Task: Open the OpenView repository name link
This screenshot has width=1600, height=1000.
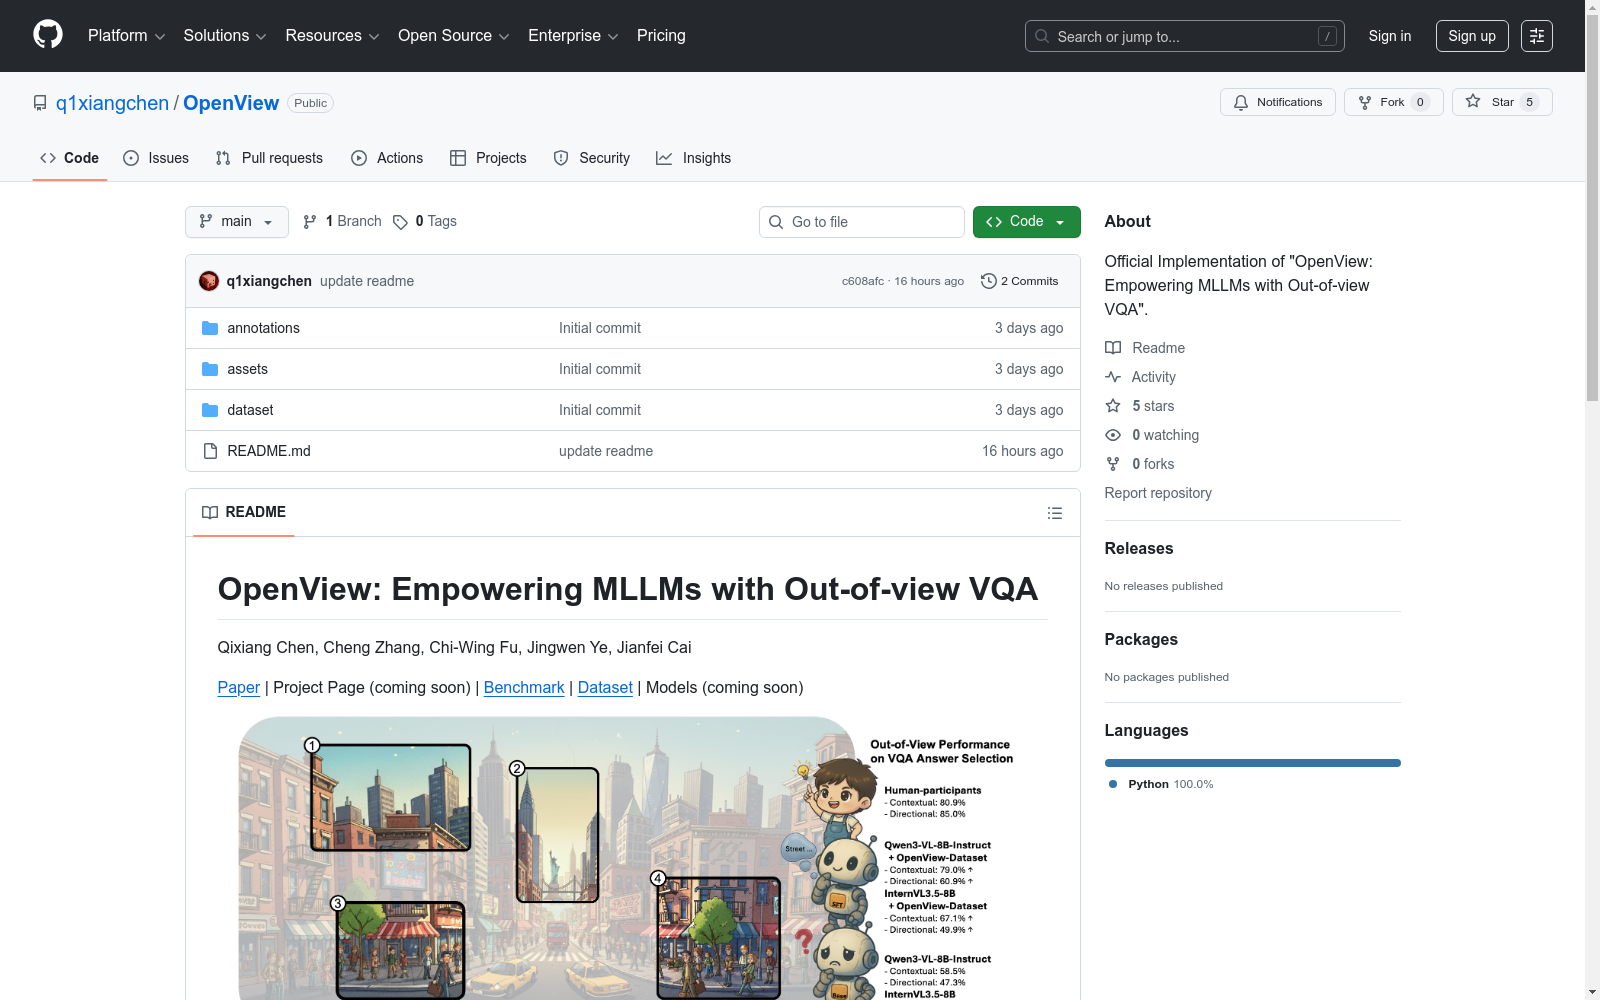Action: [231, 103]
